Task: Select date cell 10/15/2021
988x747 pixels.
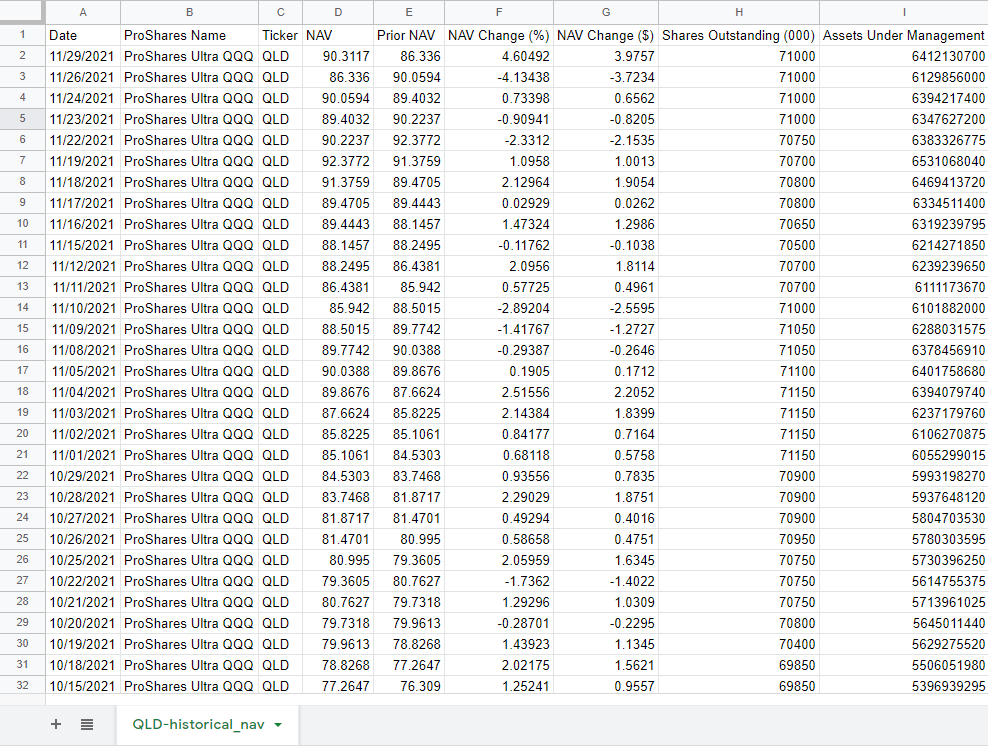Action: point(83,686)
